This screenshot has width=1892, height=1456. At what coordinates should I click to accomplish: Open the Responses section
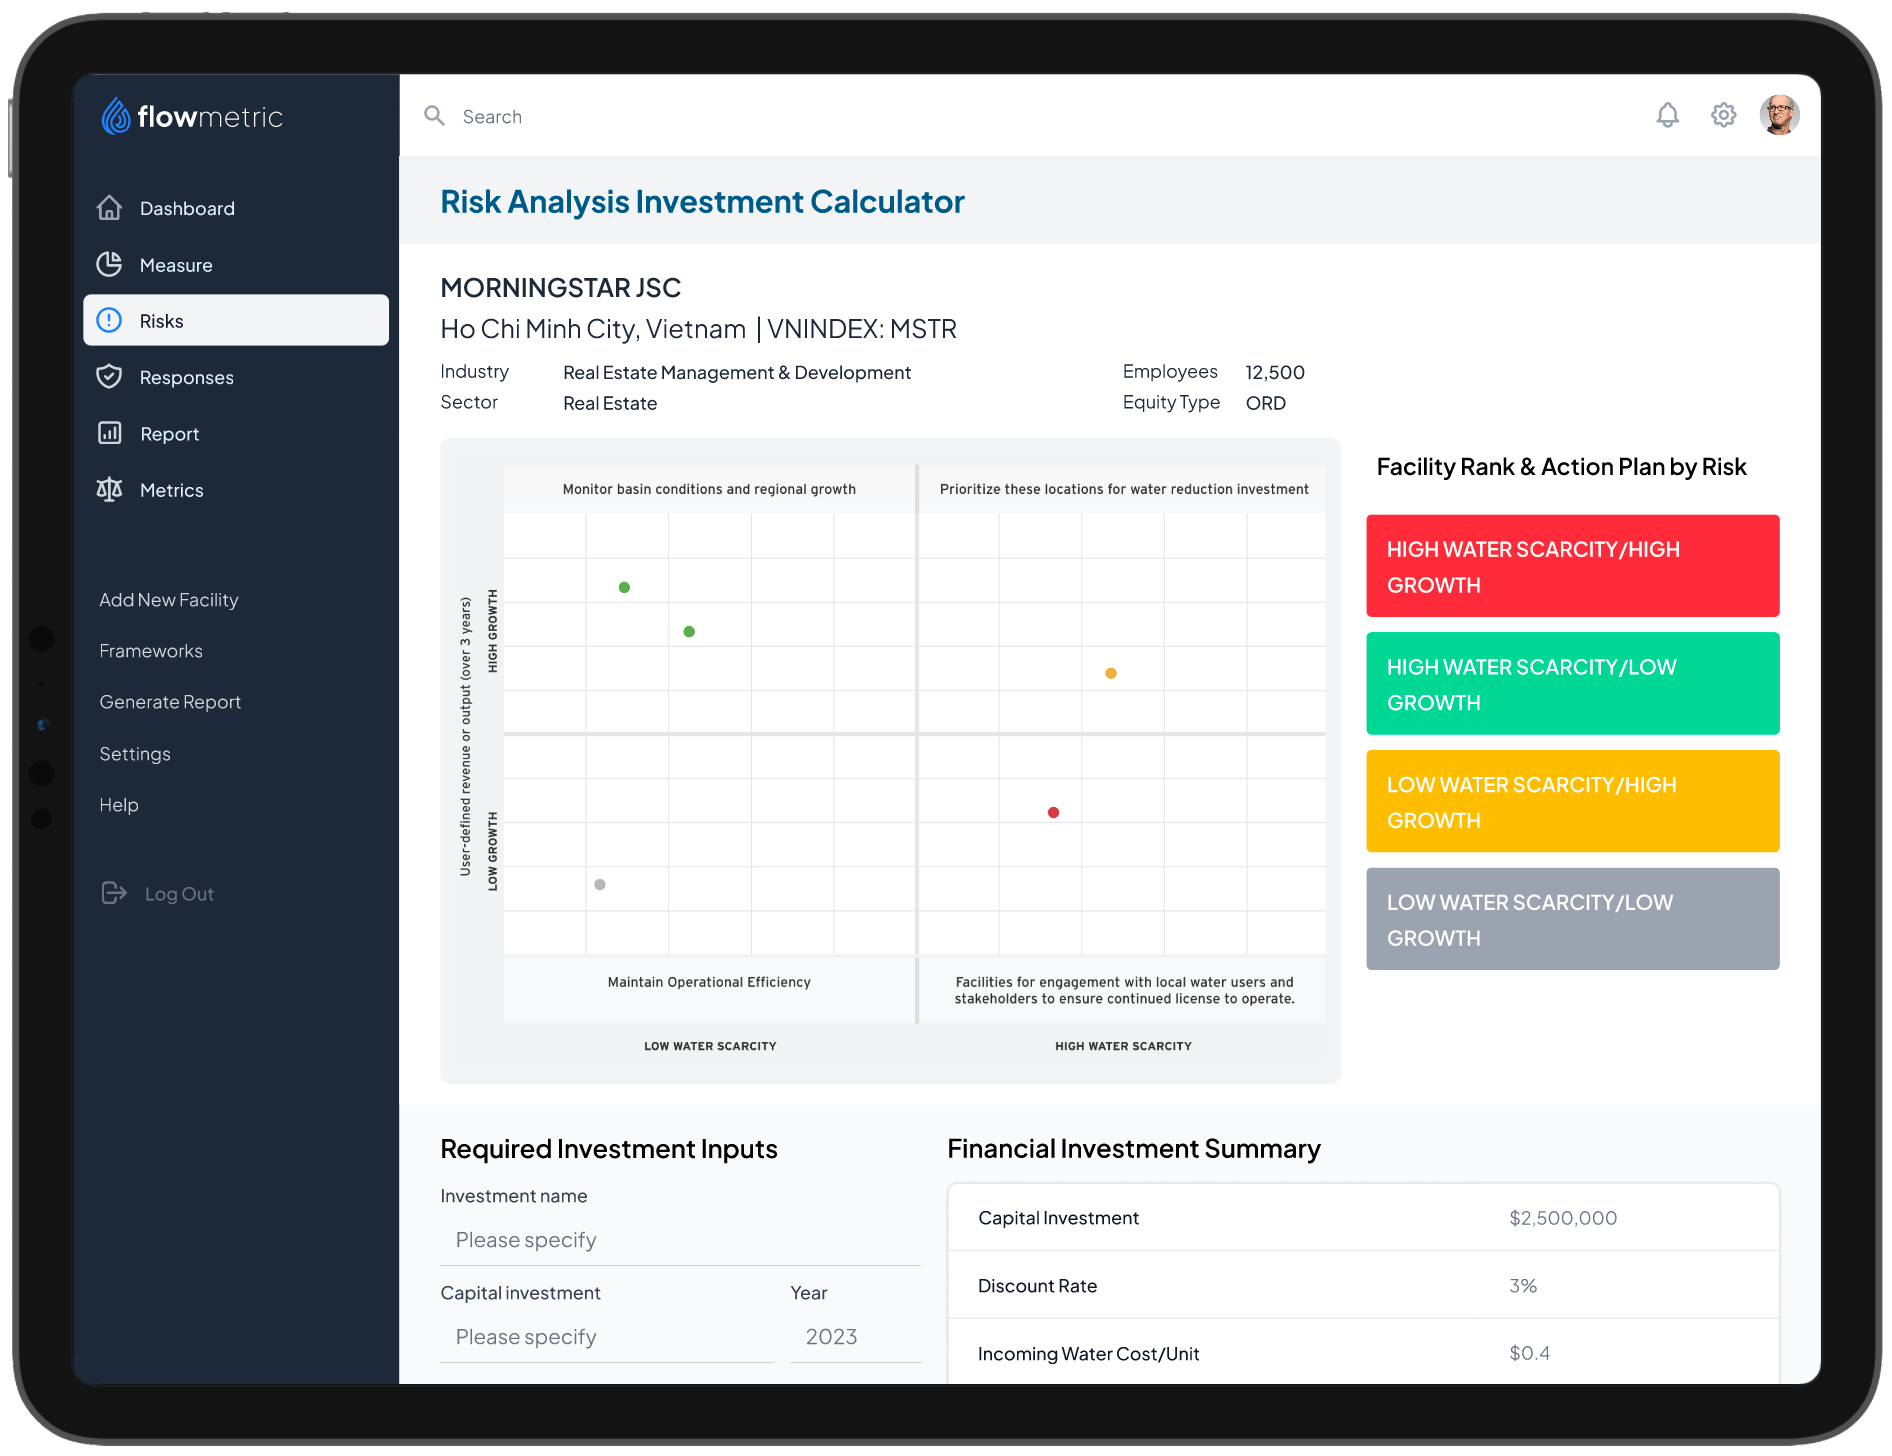236,377
